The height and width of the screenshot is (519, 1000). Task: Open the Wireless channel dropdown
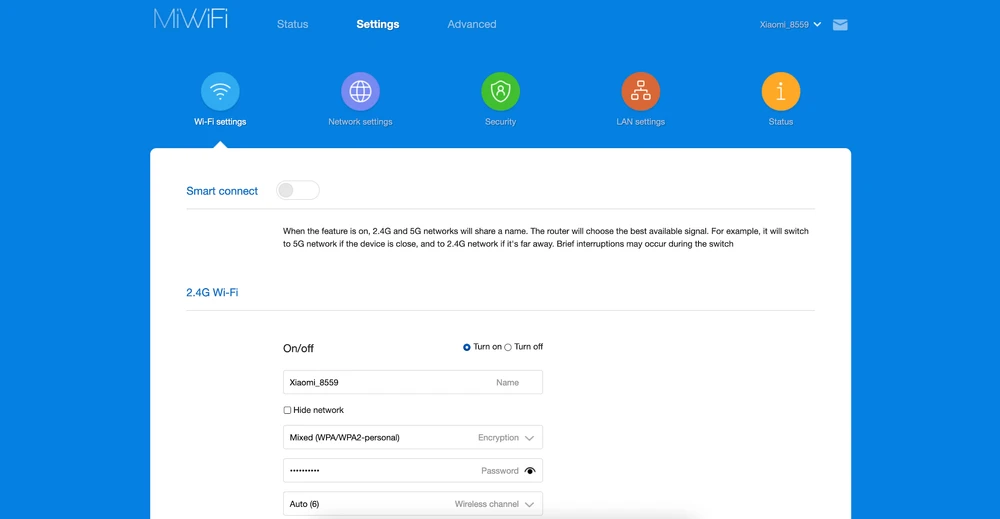tap(413, 504)
